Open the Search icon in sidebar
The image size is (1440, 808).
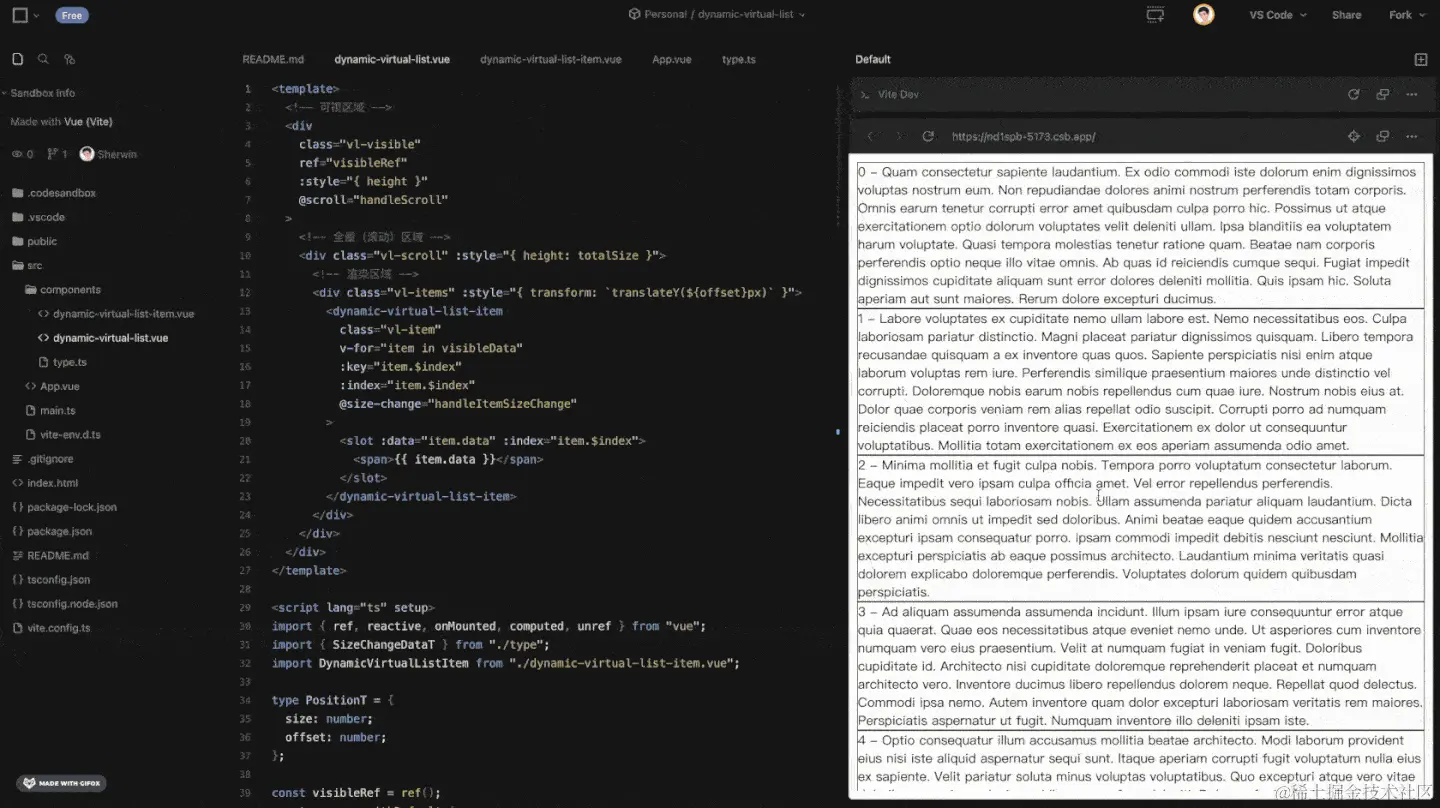43,59
